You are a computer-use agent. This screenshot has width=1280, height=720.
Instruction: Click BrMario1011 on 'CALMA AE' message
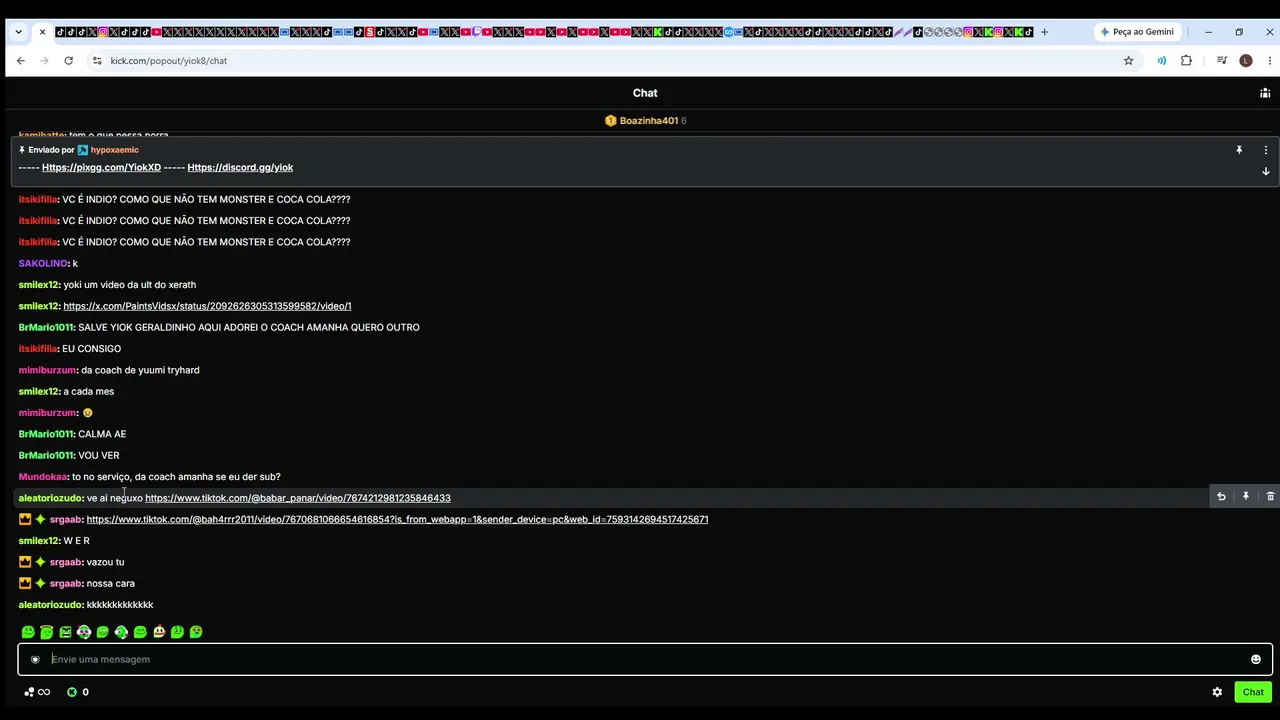46,434
